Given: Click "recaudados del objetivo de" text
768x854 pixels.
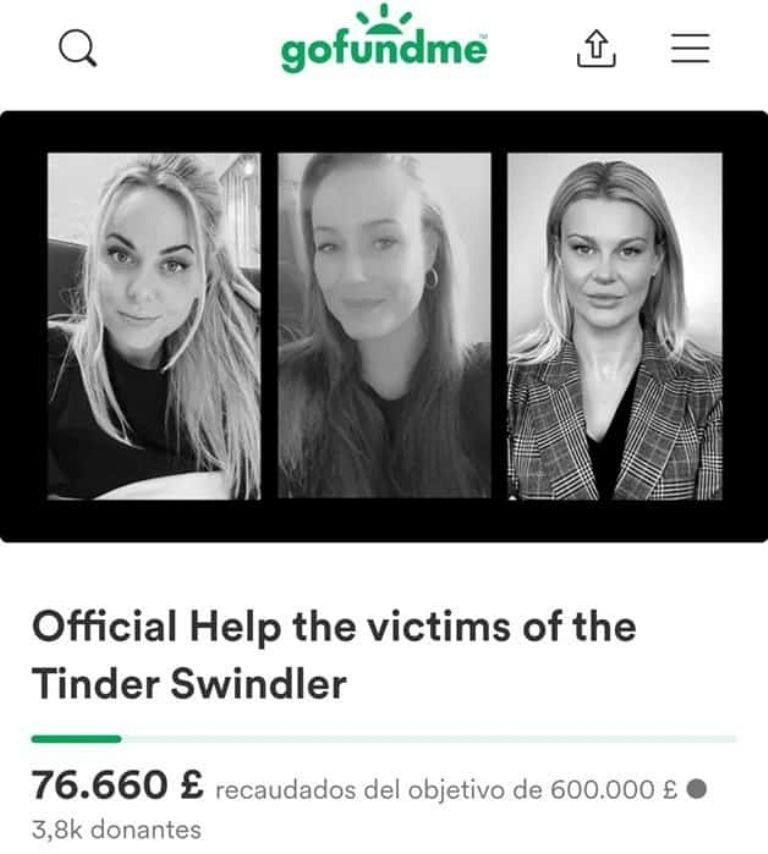Looking at the screenshot, I should (379, 790).
